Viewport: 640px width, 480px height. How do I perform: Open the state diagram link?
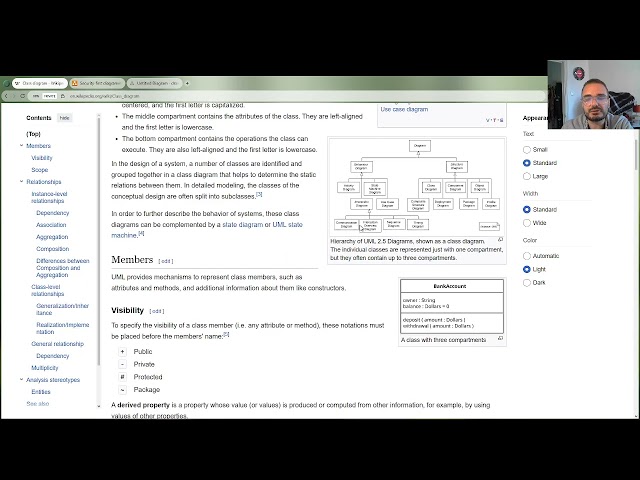coord(242,225)
